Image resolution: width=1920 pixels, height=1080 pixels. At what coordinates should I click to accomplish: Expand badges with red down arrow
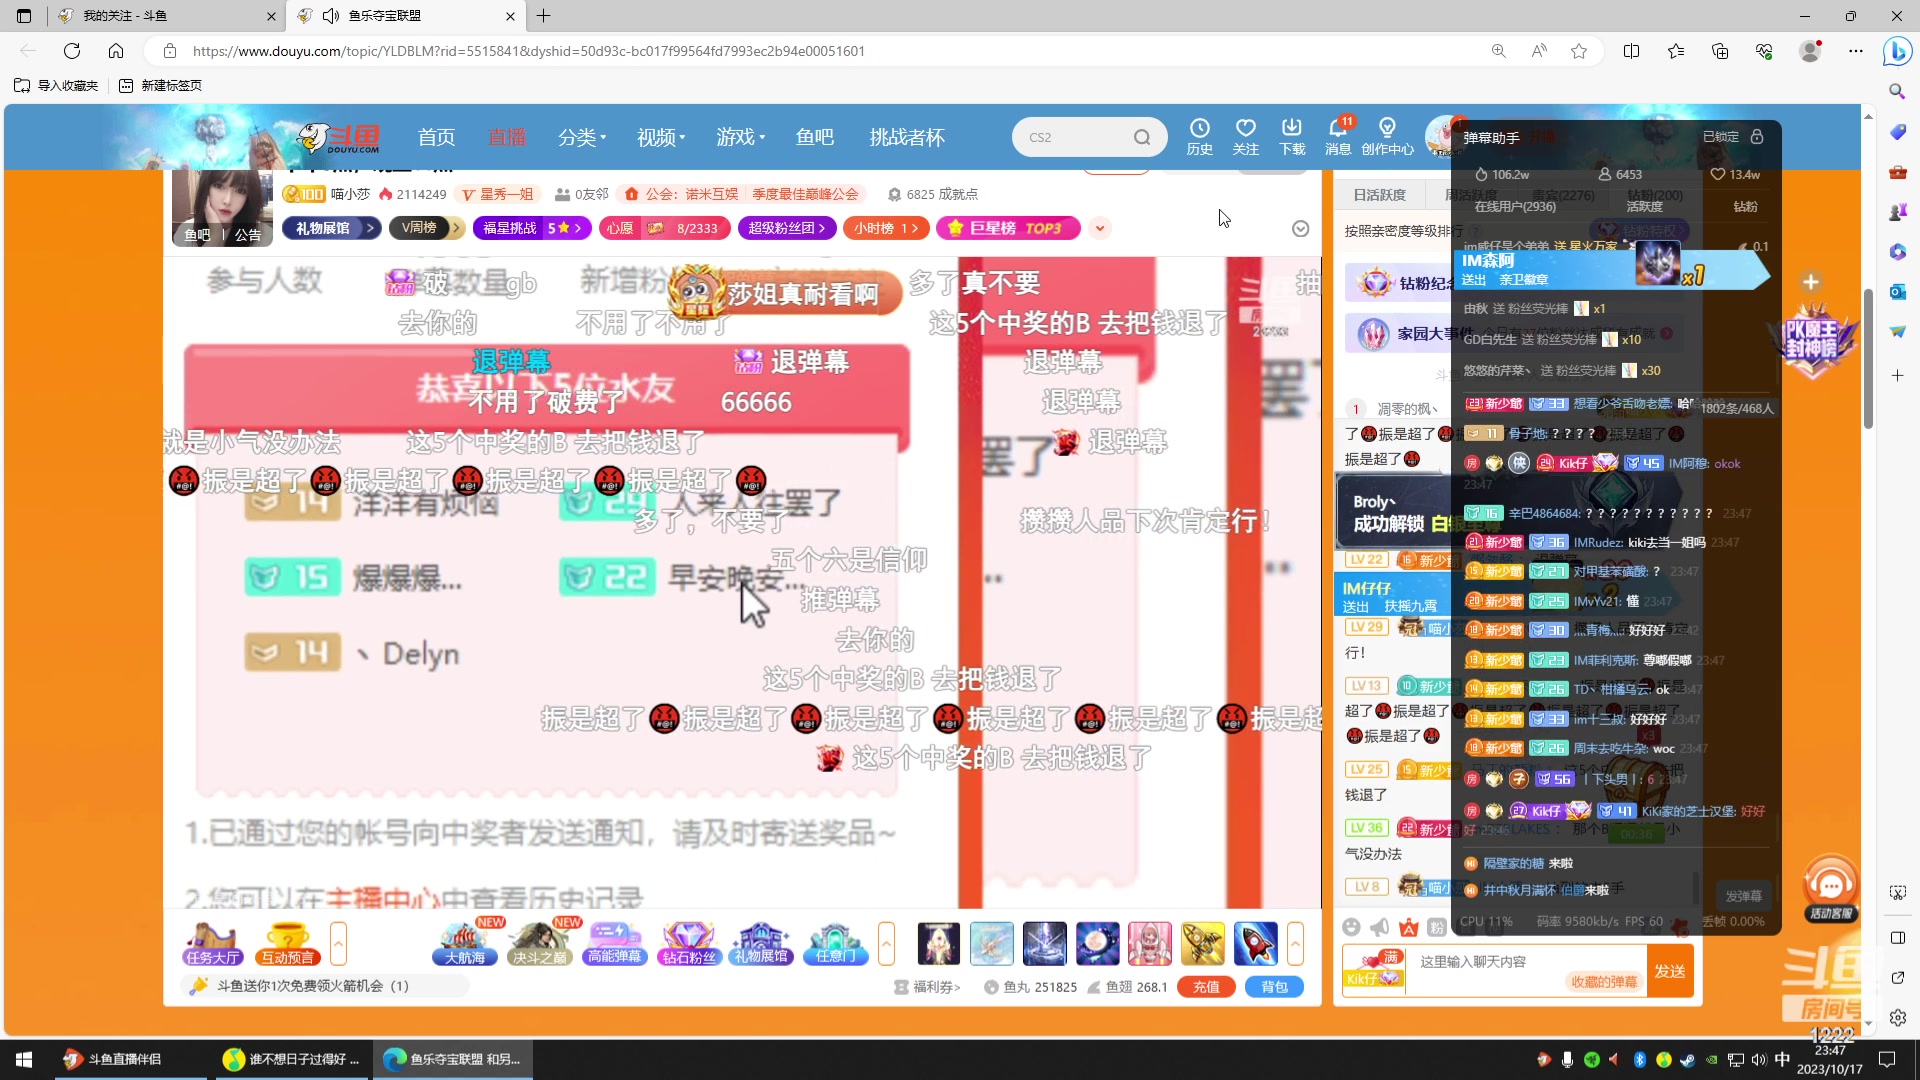(x=1099, y=228)
